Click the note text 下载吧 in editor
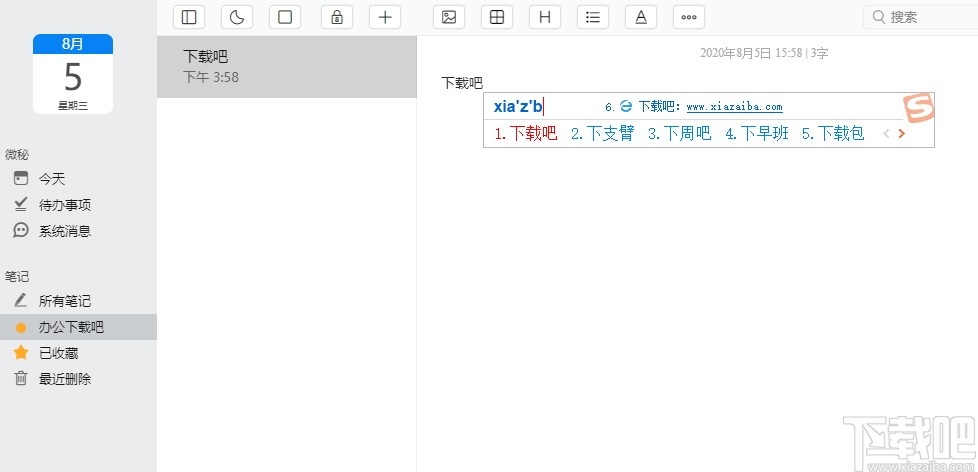This screenshot has height=472, width=978. [462, 83]
